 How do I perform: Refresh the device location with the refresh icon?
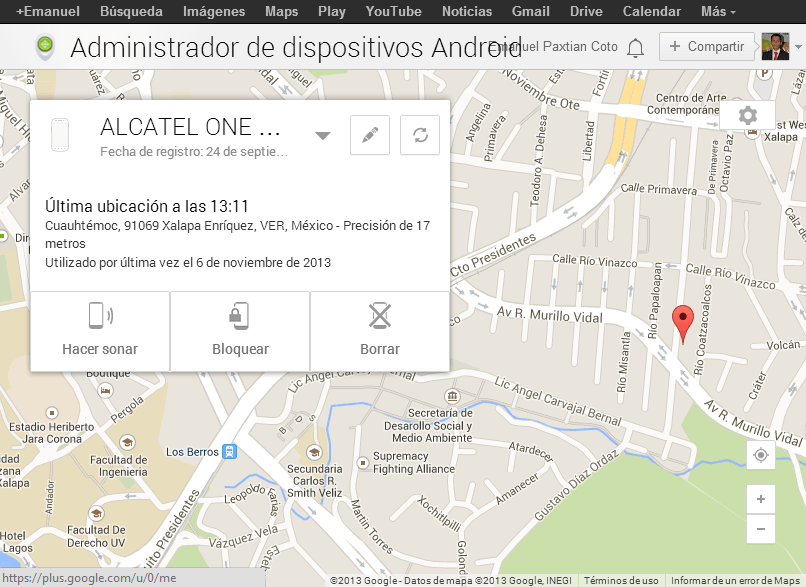pyautogui.click(x=419, y=135)
